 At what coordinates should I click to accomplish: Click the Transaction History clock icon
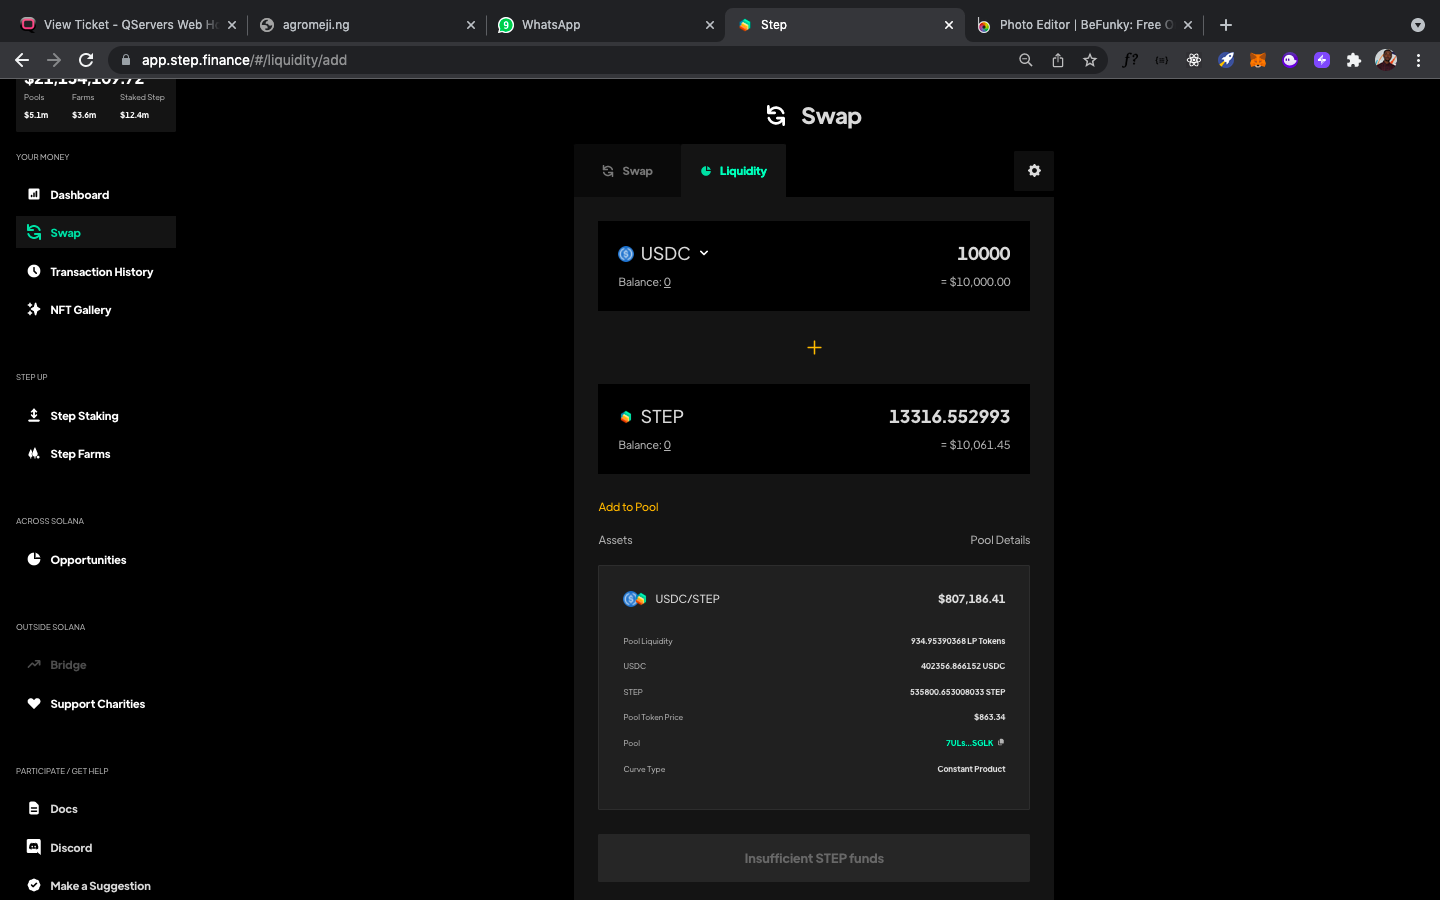[34, 271]
